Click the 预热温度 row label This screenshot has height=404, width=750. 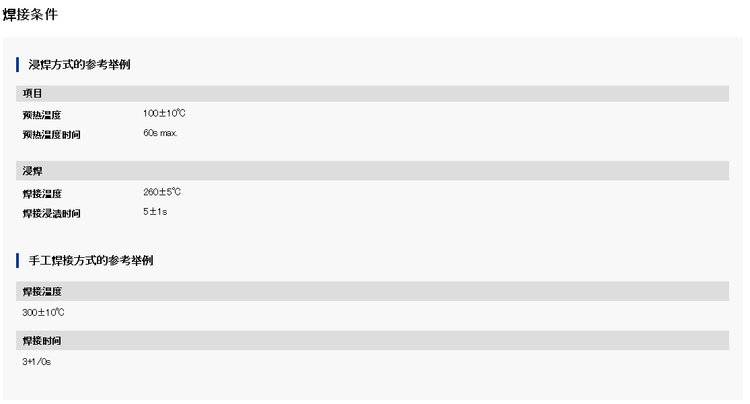tap(42, 115)
